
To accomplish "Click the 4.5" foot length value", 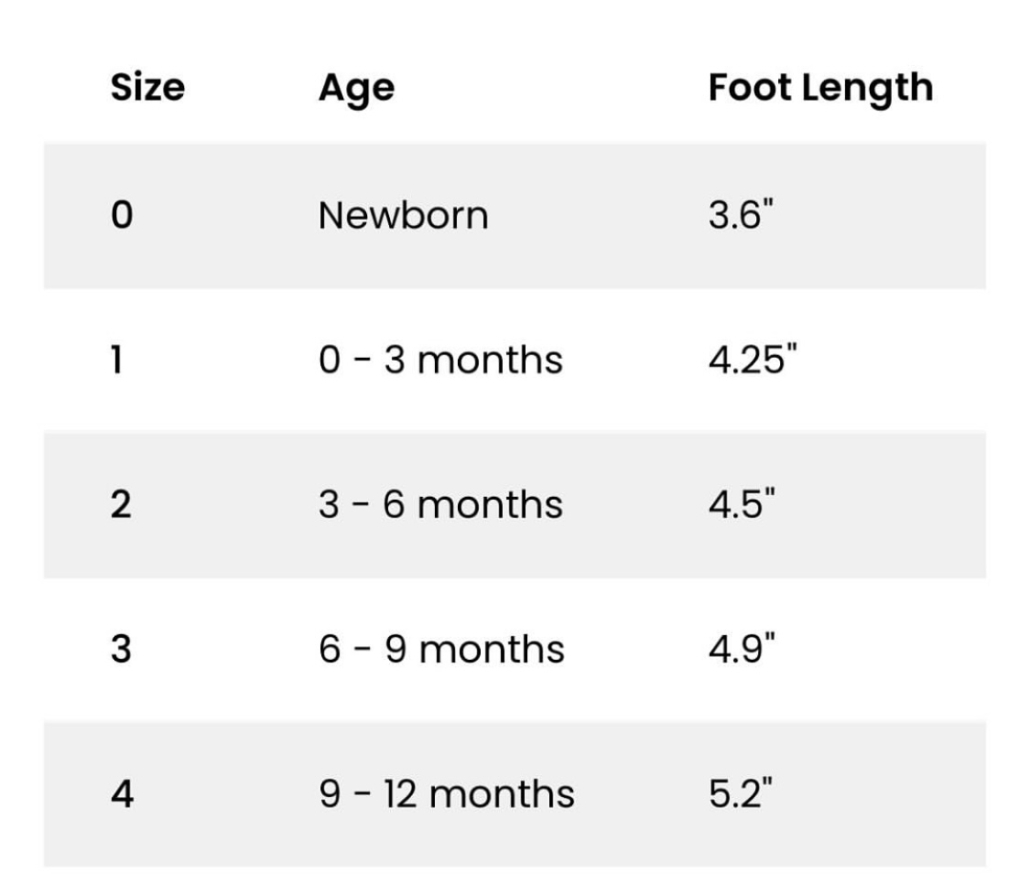I will [742, 504].
